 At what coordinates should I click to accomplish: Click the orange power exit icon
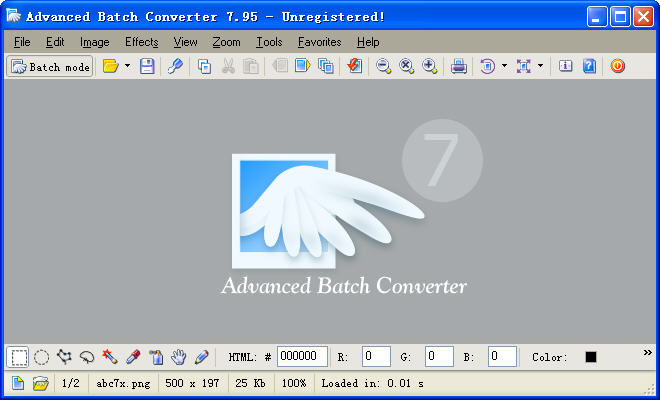(x=617, y=66)
